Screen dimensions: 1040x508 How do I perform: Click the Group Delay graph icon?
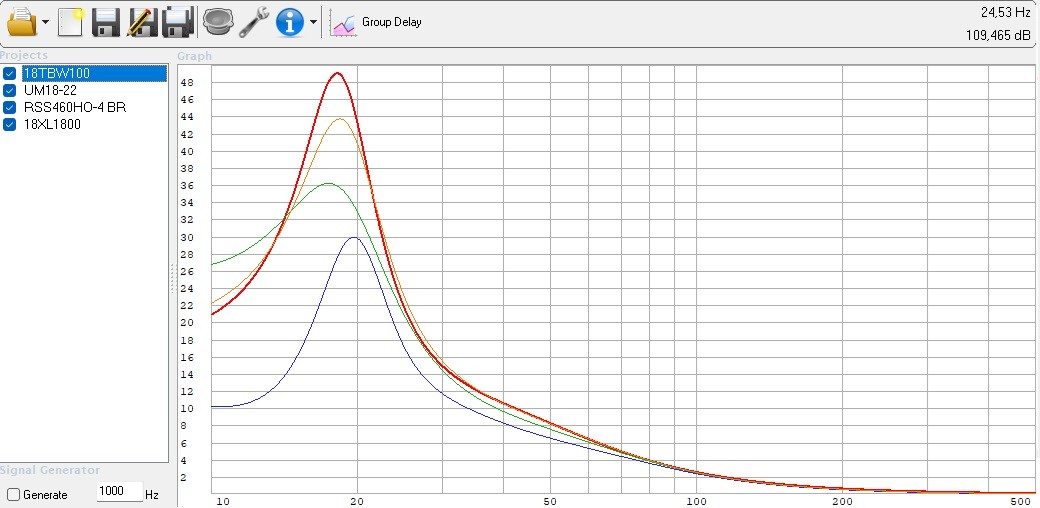point(344,23)
